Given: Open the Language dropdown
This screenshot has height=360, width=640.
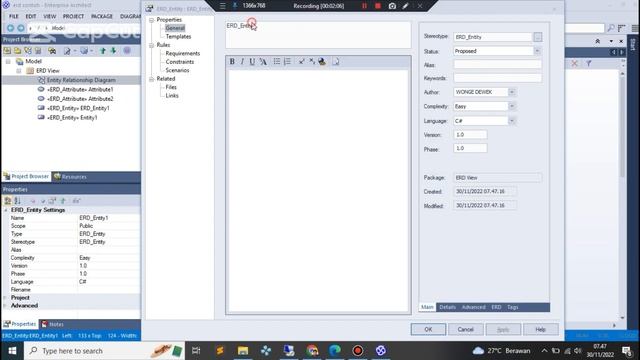Looking at the screenshot, I should click(x=512, y=121).
